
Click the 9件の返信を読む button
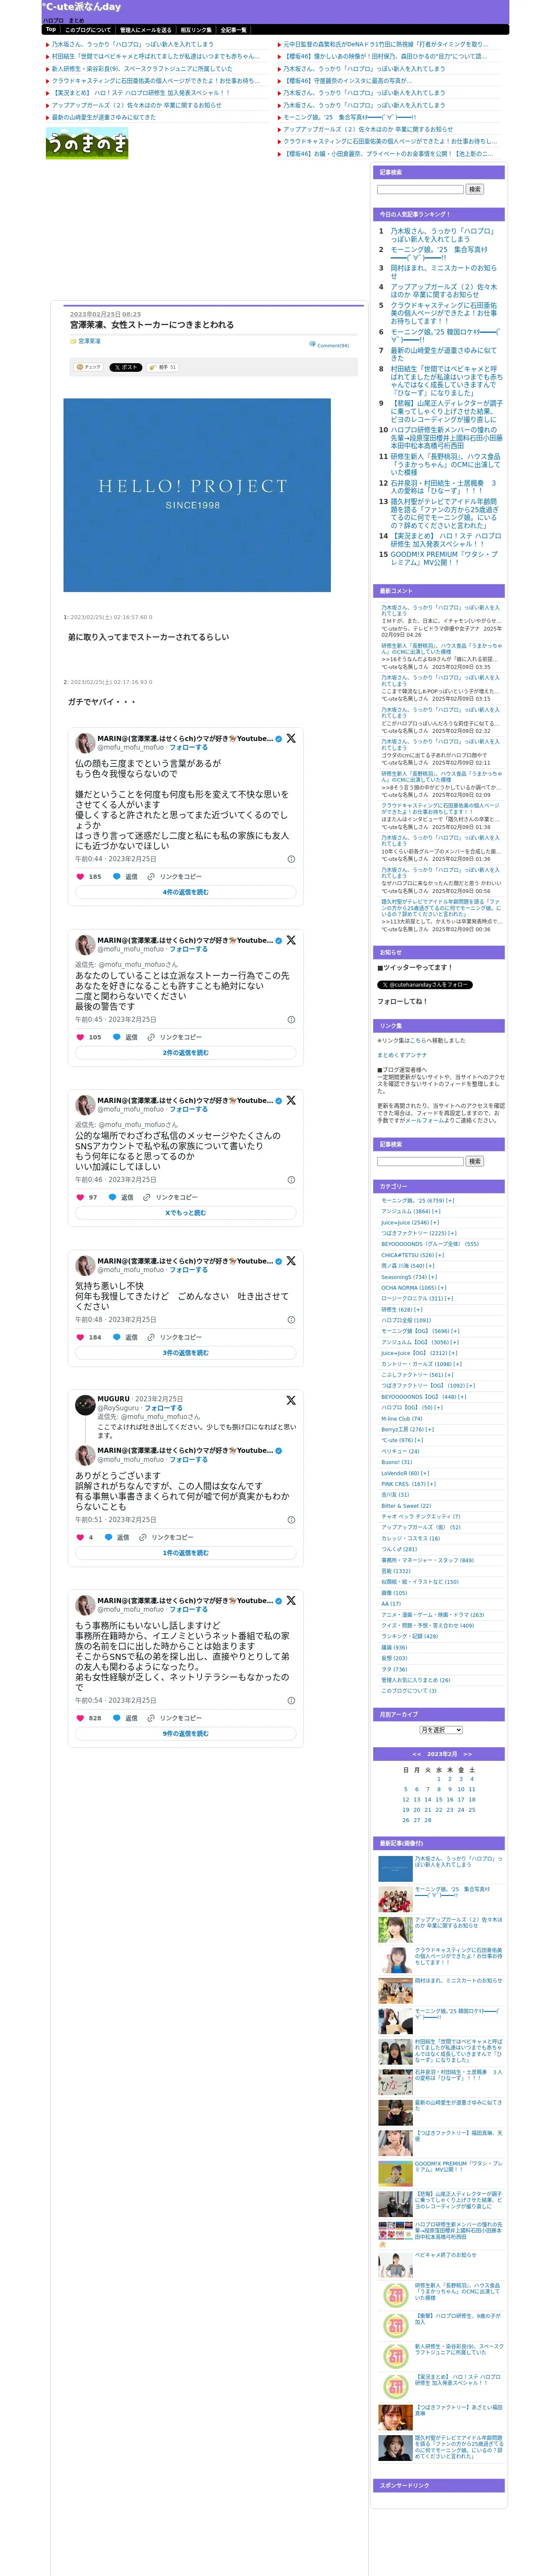(x=186, y=1734)
